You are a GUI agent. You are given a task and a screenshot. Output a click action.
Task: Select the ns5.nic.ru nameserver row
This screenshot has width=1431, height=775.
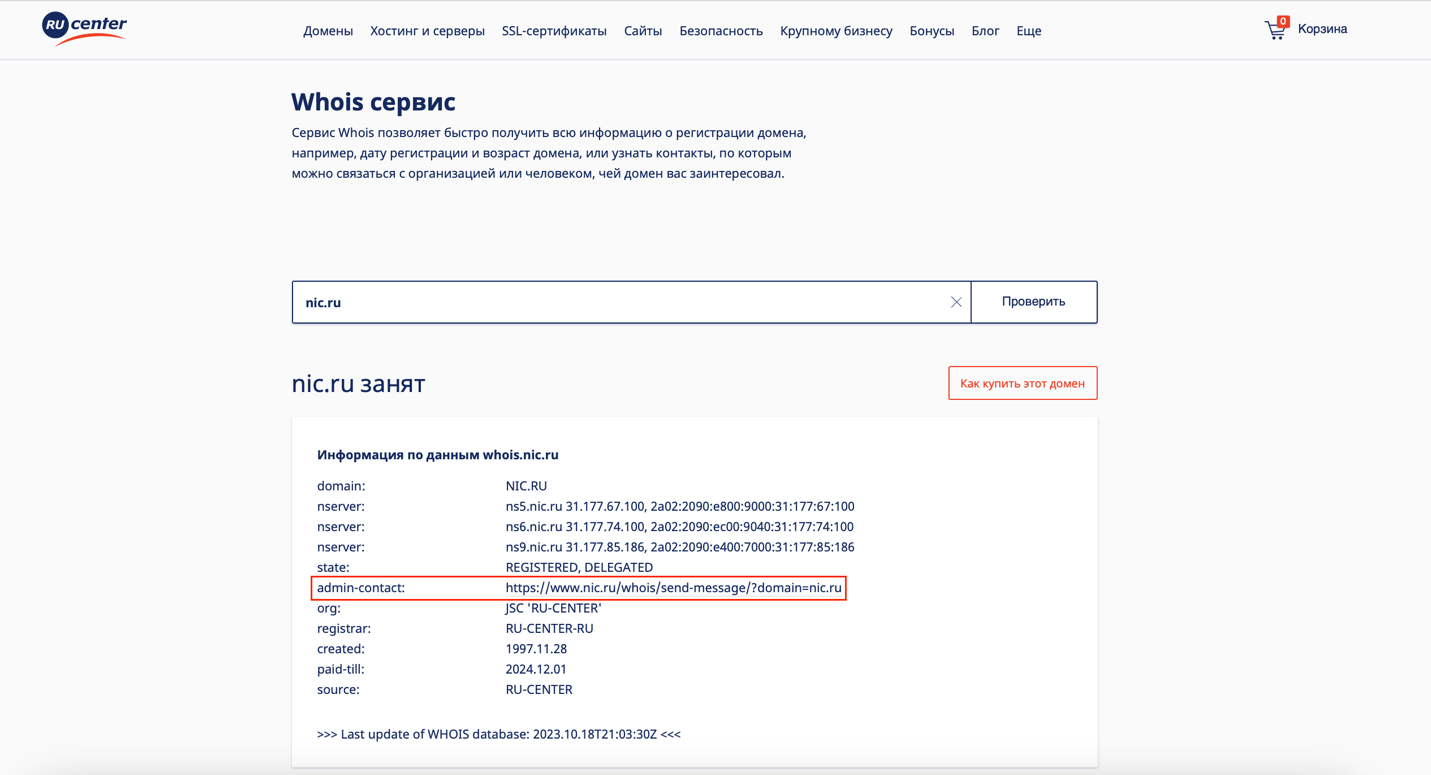[x=585, y=506]
